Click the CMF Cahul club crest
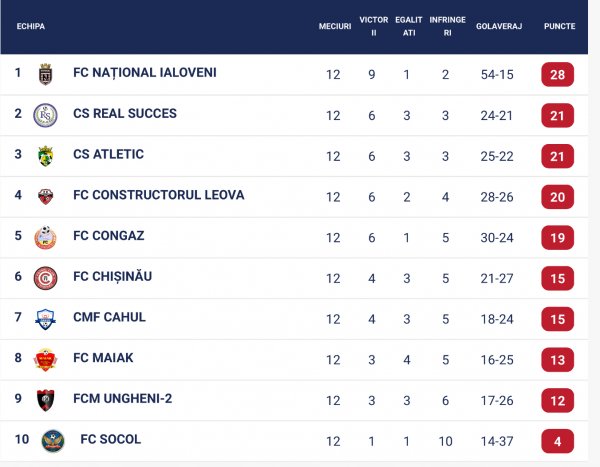This screenshot has height=467, width=600. point(45,319)
